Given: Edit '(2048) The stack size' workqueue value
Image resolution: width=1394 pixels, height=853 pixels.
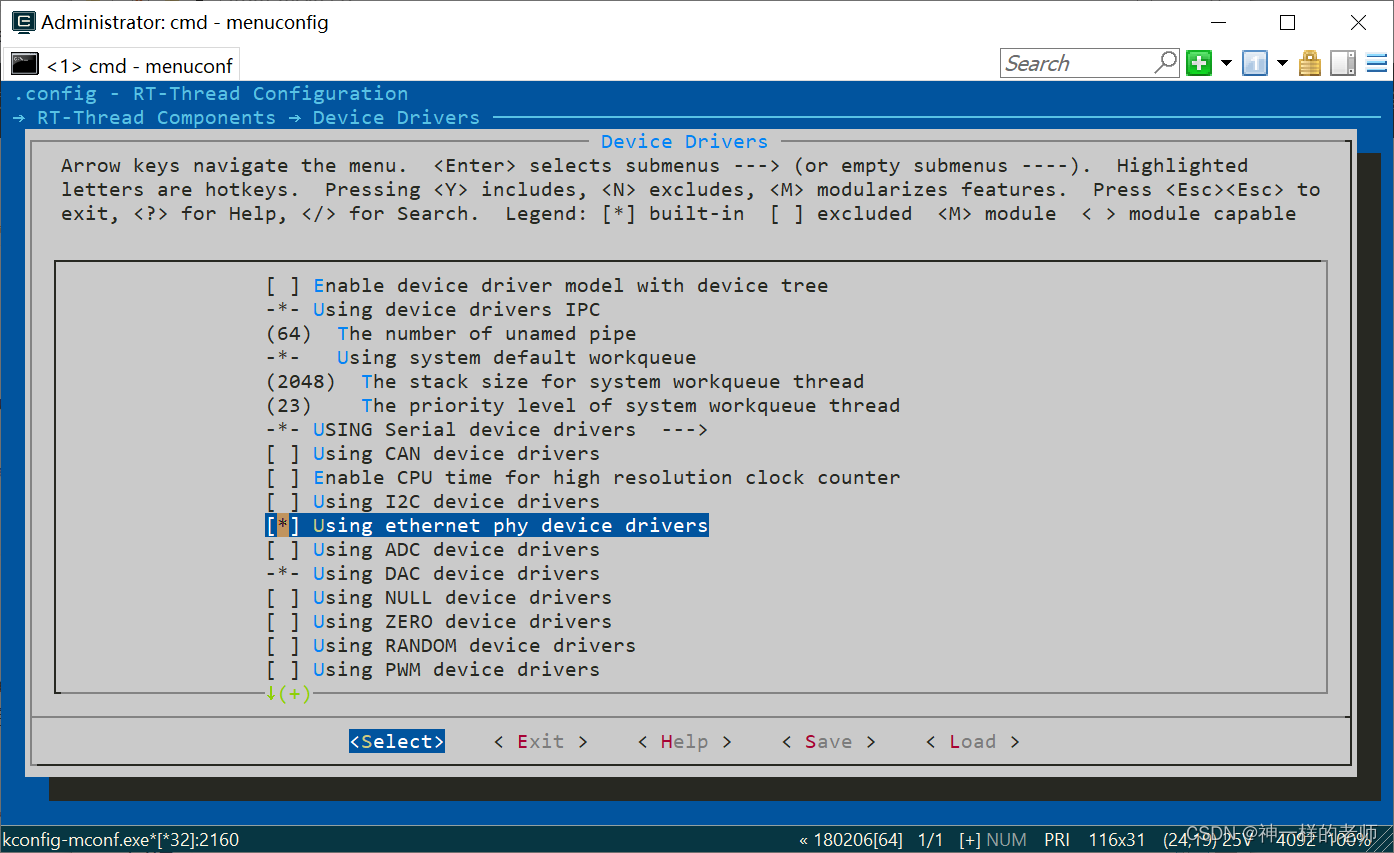Looking at the screenshot, I should (x=564, y=381).
